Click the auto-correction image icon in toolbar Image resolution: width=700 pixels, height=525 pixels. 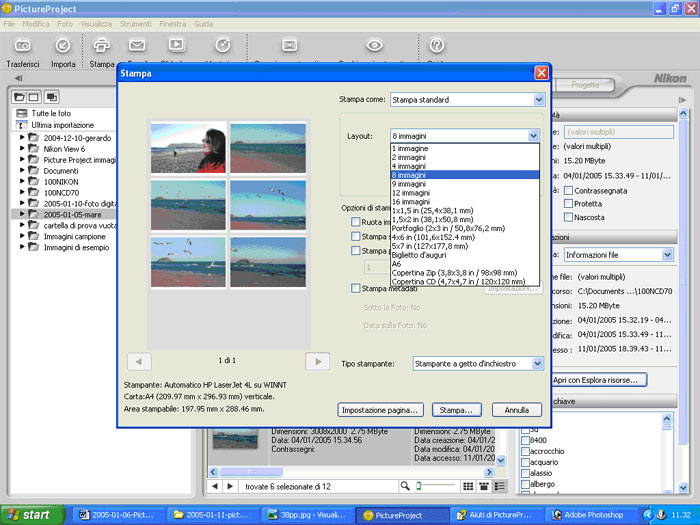click(x=290, y=45)
